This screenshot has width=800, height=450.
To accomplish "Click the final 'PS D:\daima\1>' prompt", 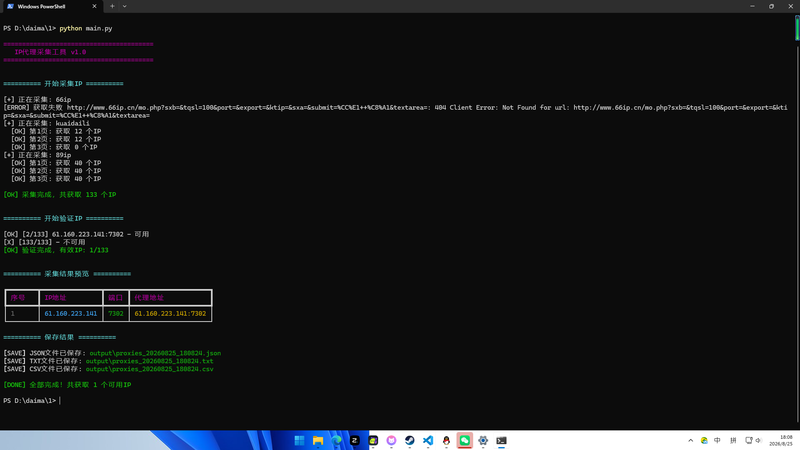I will 30,401.
